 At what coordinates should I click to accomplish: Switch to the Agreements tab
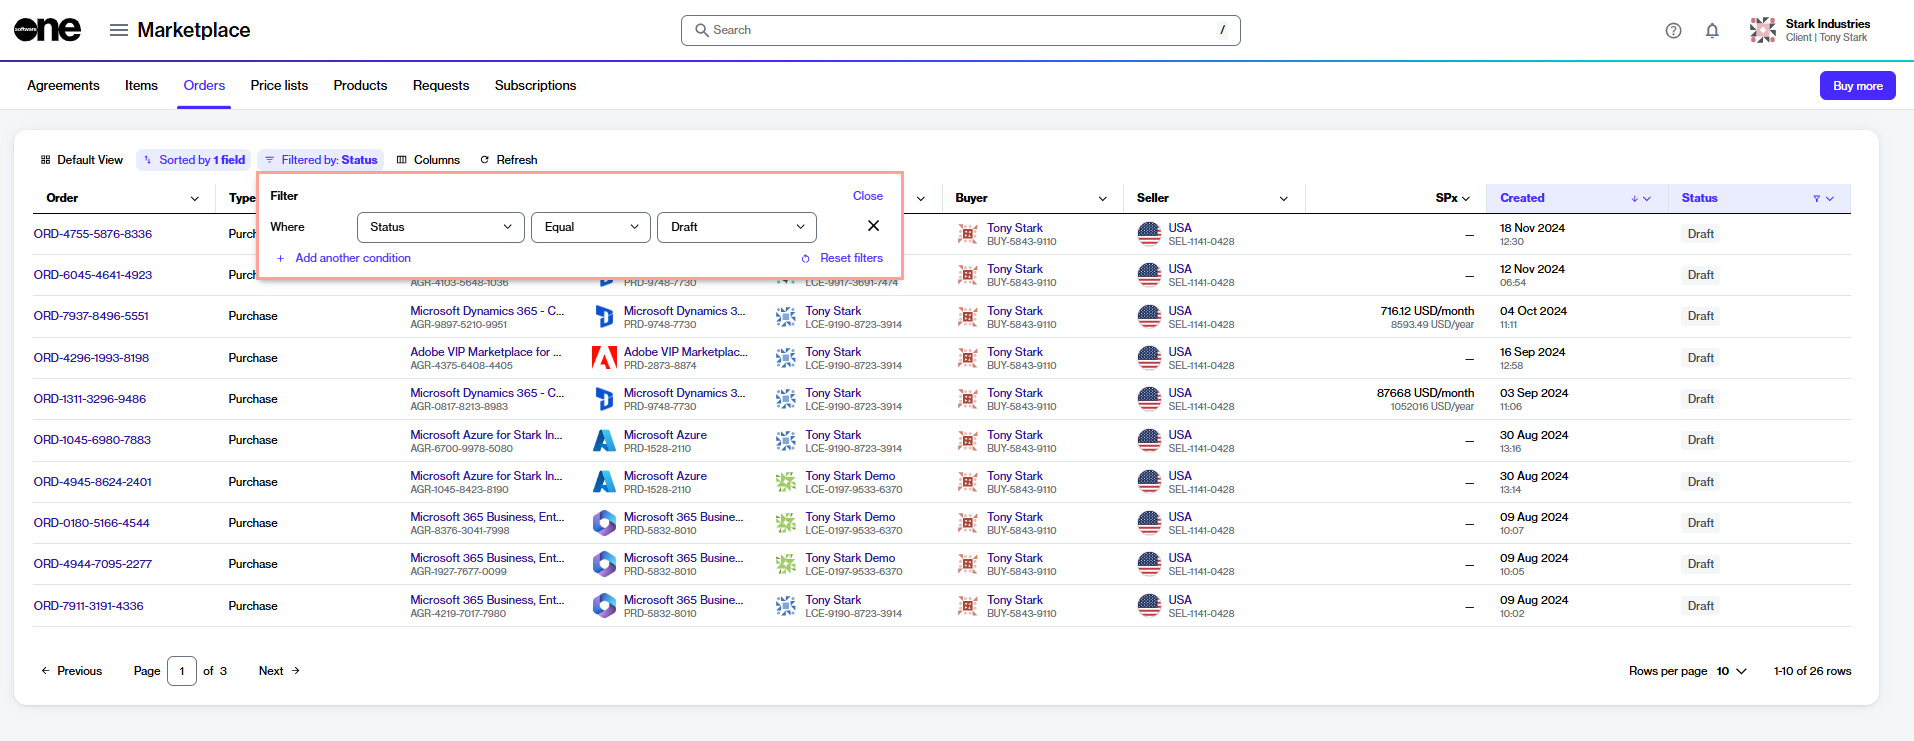click(x=63, y=86)
